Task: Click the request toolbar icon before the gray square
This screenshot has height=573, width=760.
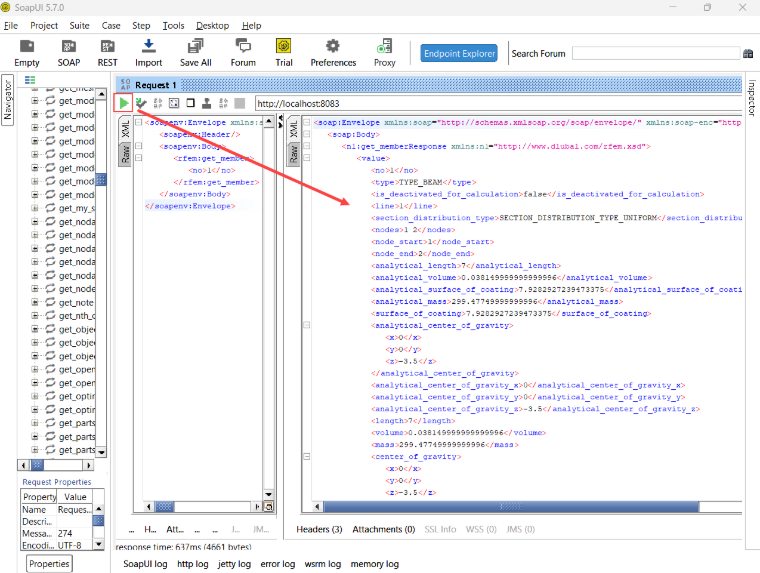Action: coord(223,103)
